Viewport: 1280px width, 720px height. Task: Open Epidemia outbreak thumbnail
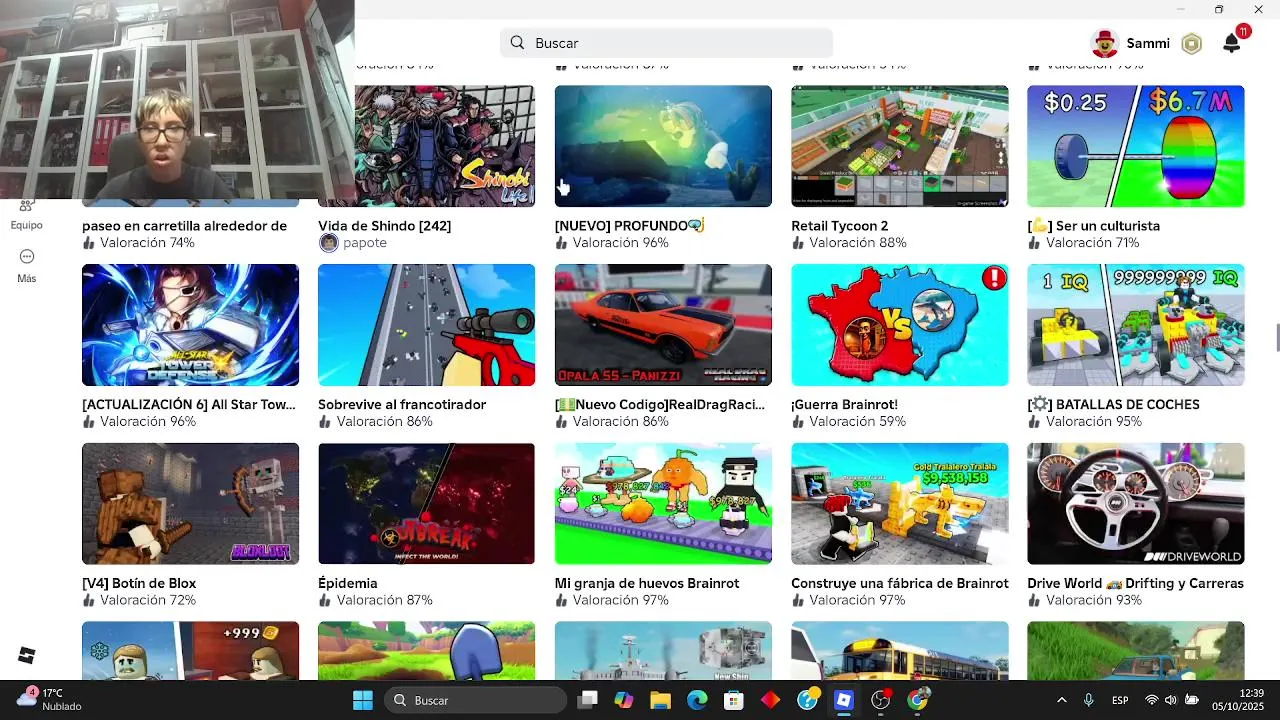pos(426,504)
